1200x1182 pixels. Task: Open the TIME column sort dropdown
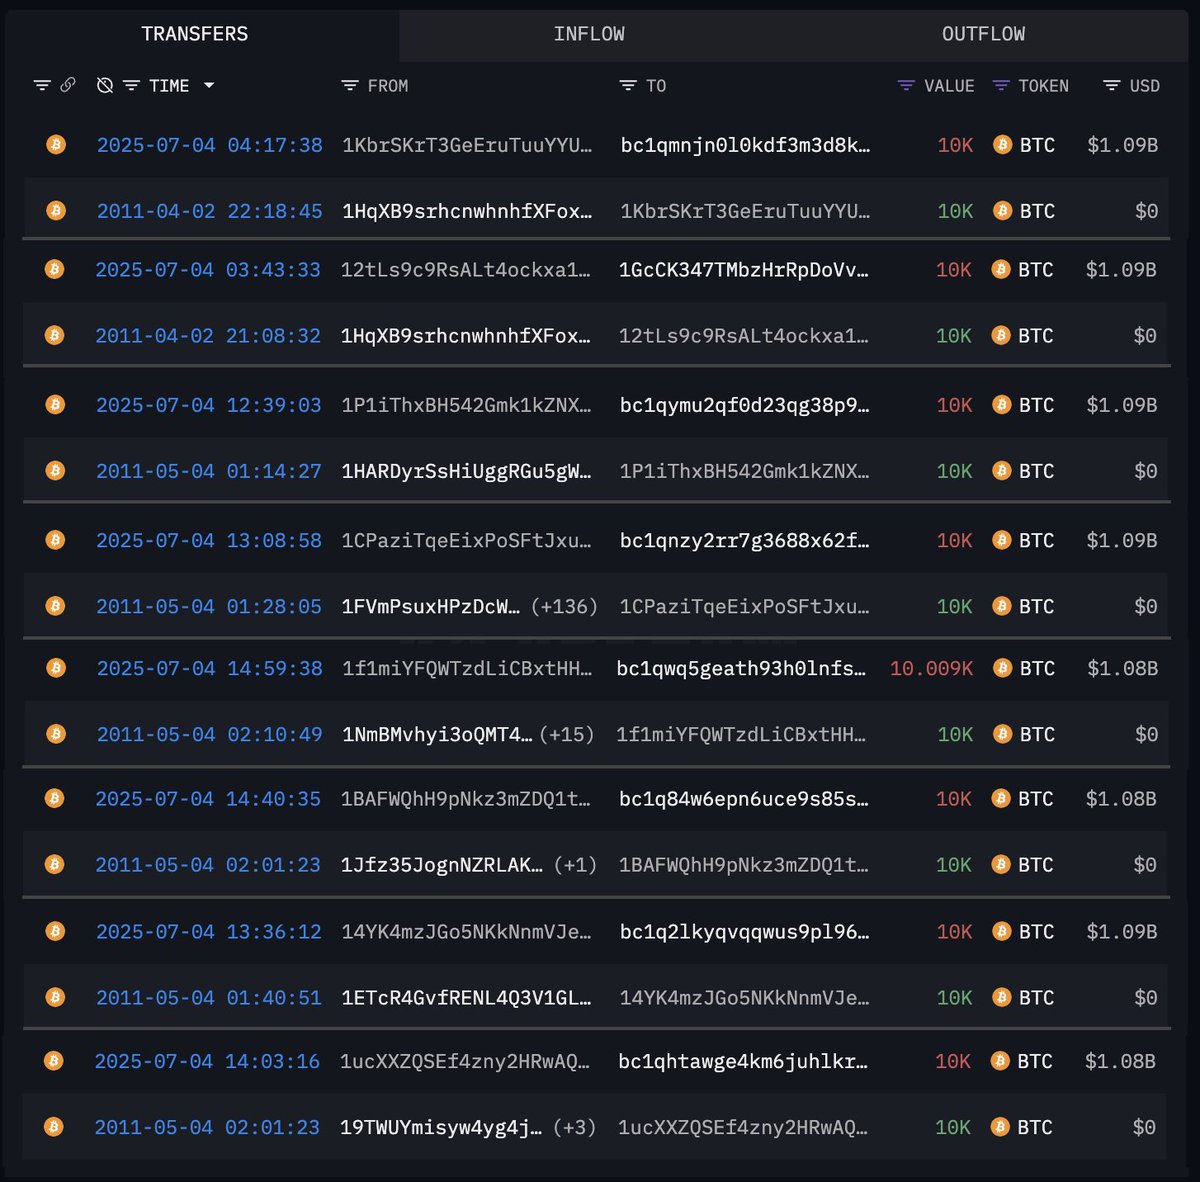(209, 85)
